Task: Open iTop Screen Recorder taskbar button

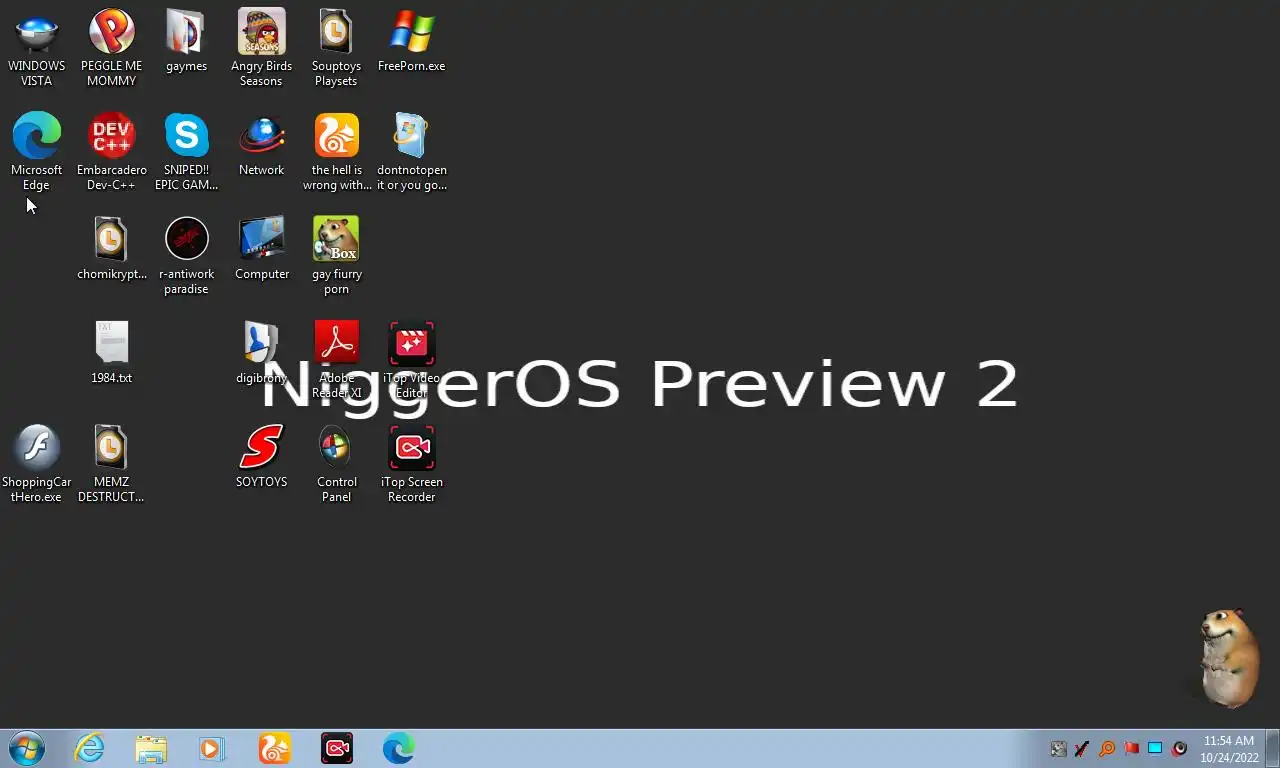Action: tap(336, 748)
